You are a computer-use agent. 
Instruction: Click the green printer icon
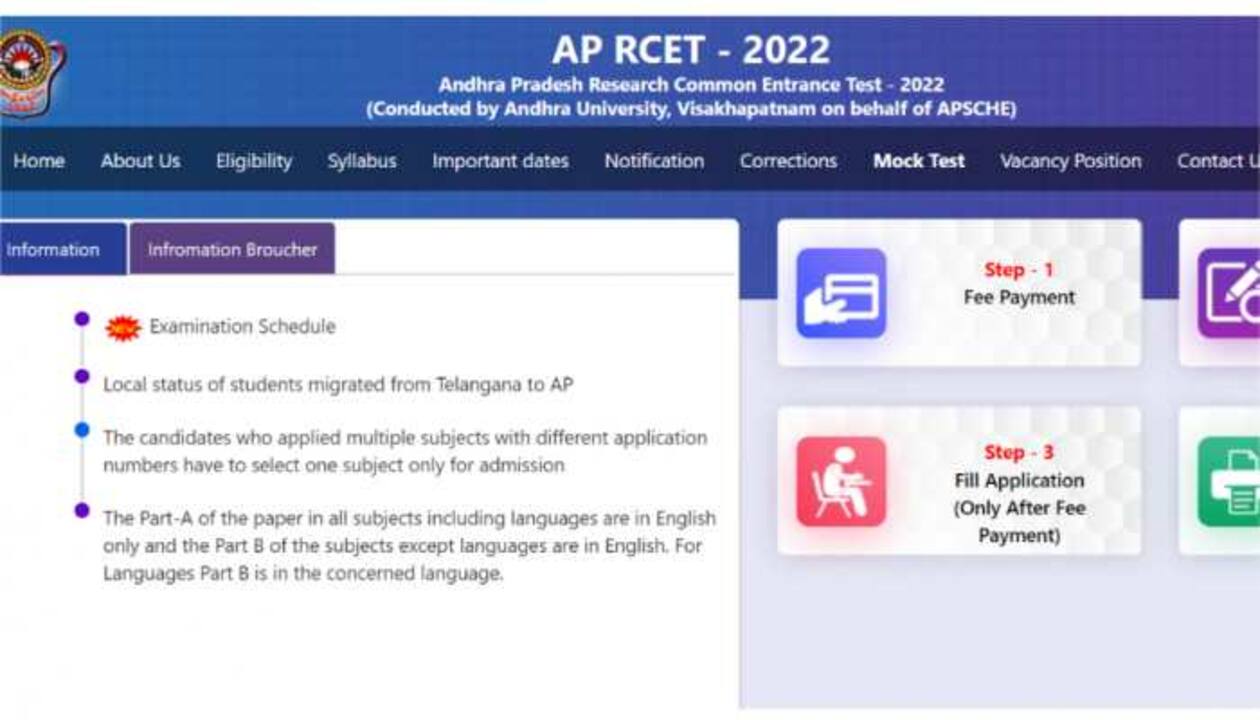coord(1229,481)
